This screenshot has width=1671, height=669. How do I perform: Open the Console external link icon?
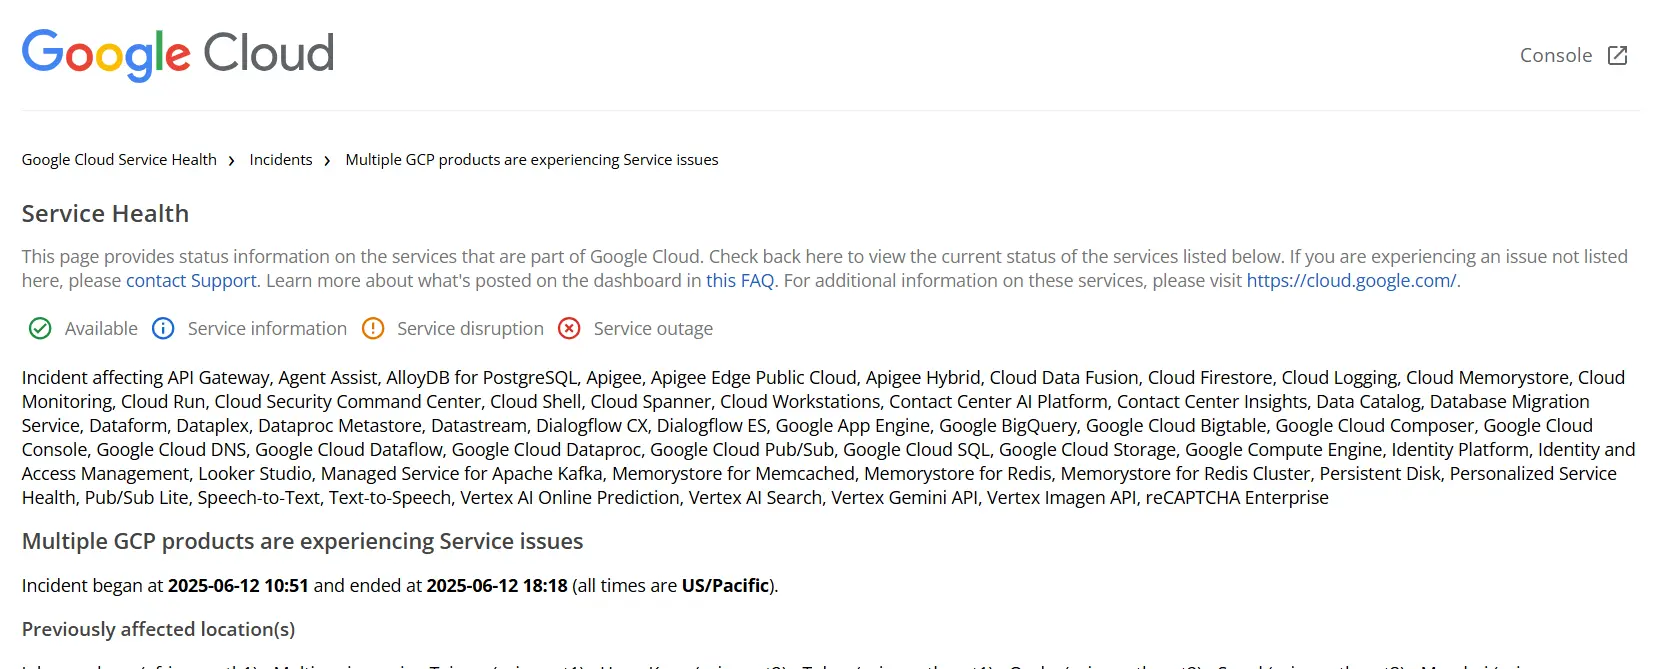(x=1617, y=56)
